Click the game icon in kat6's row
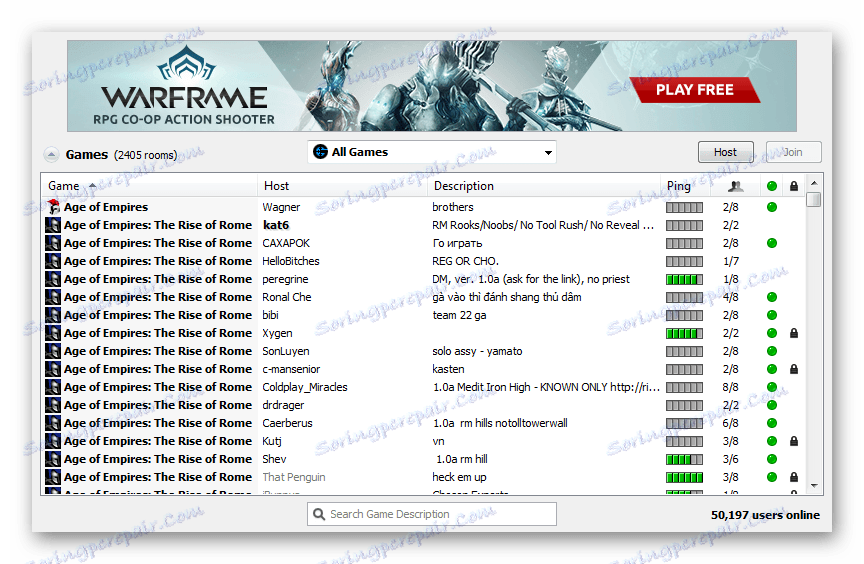864x564 pixels. click(53, 225)
